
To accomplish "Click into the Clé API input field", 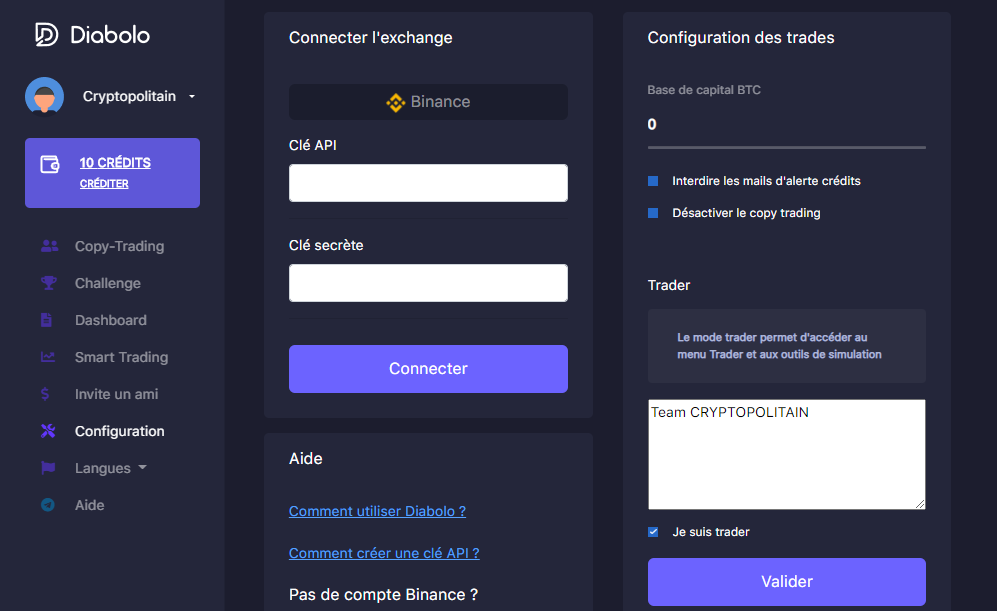I will 428,183.
